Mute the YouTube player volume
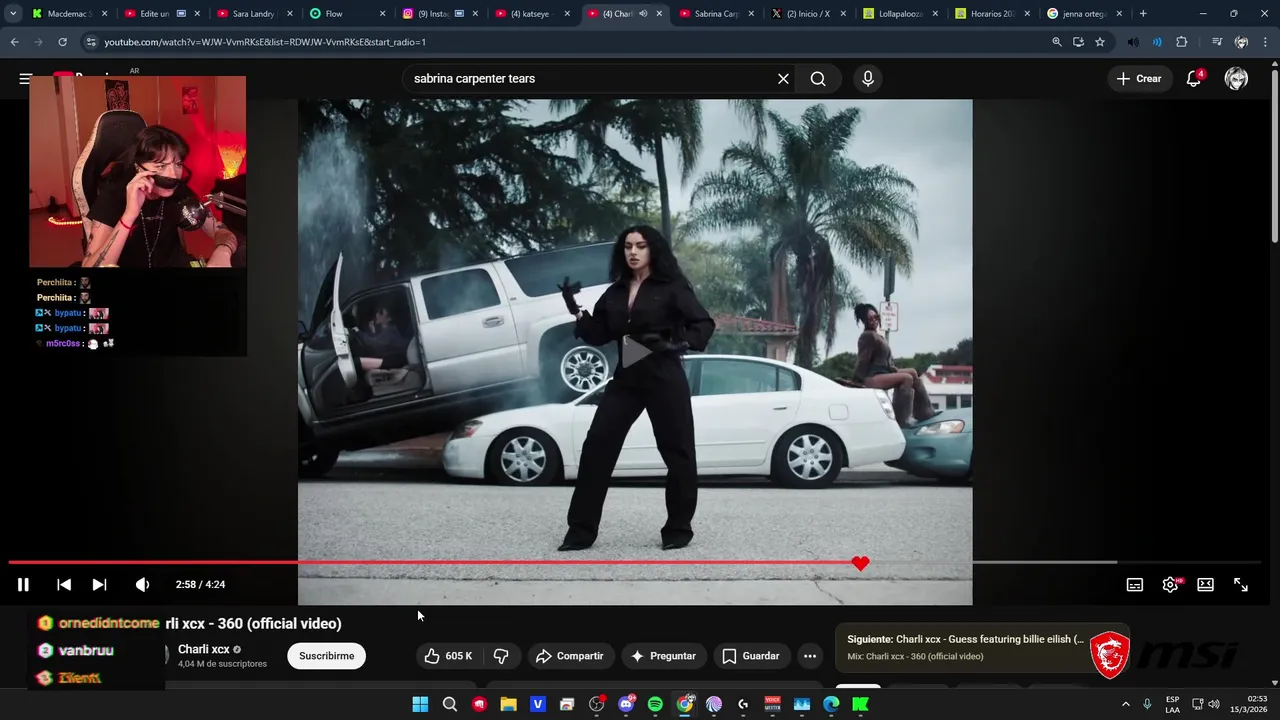Image resolution: width=1280 pixels, height=720 pixels. tap(142, 585)
